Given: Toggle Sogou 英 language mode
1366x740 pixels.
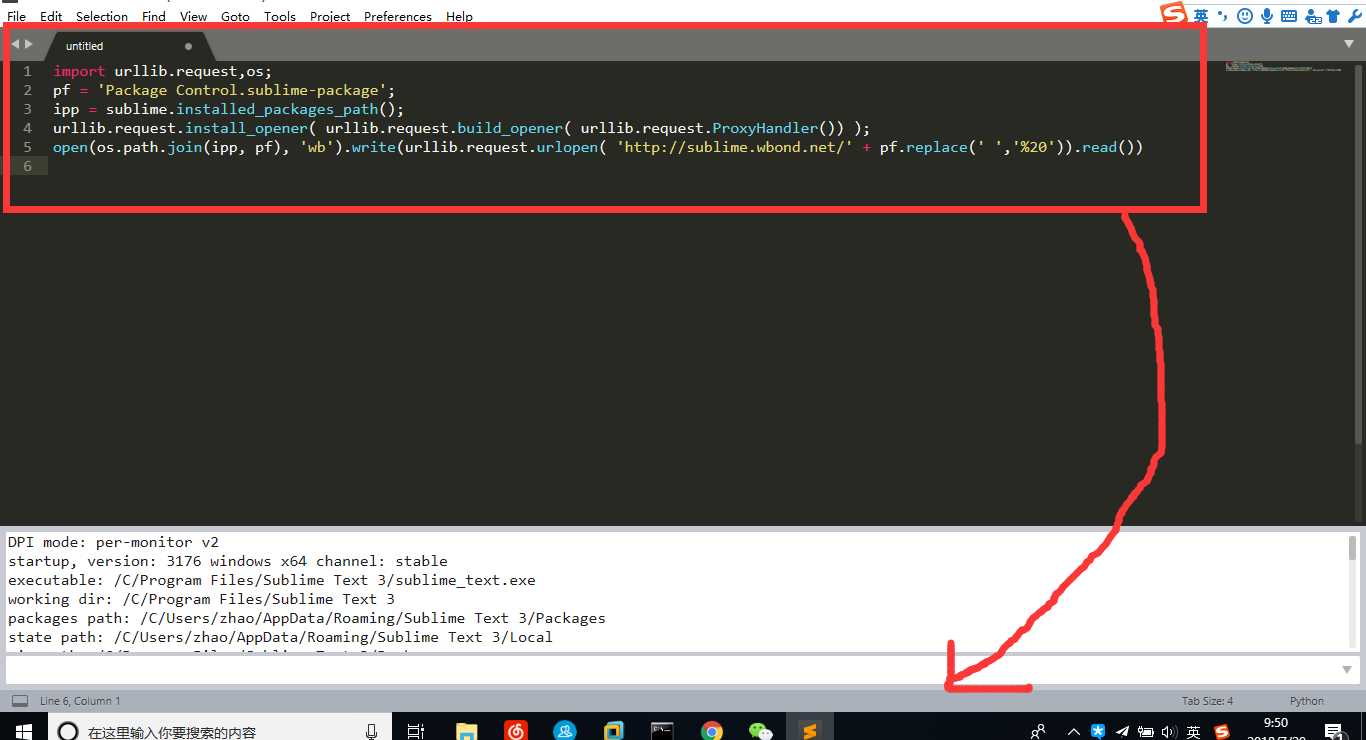Looking at the screenshot, I should (1201, 15).
